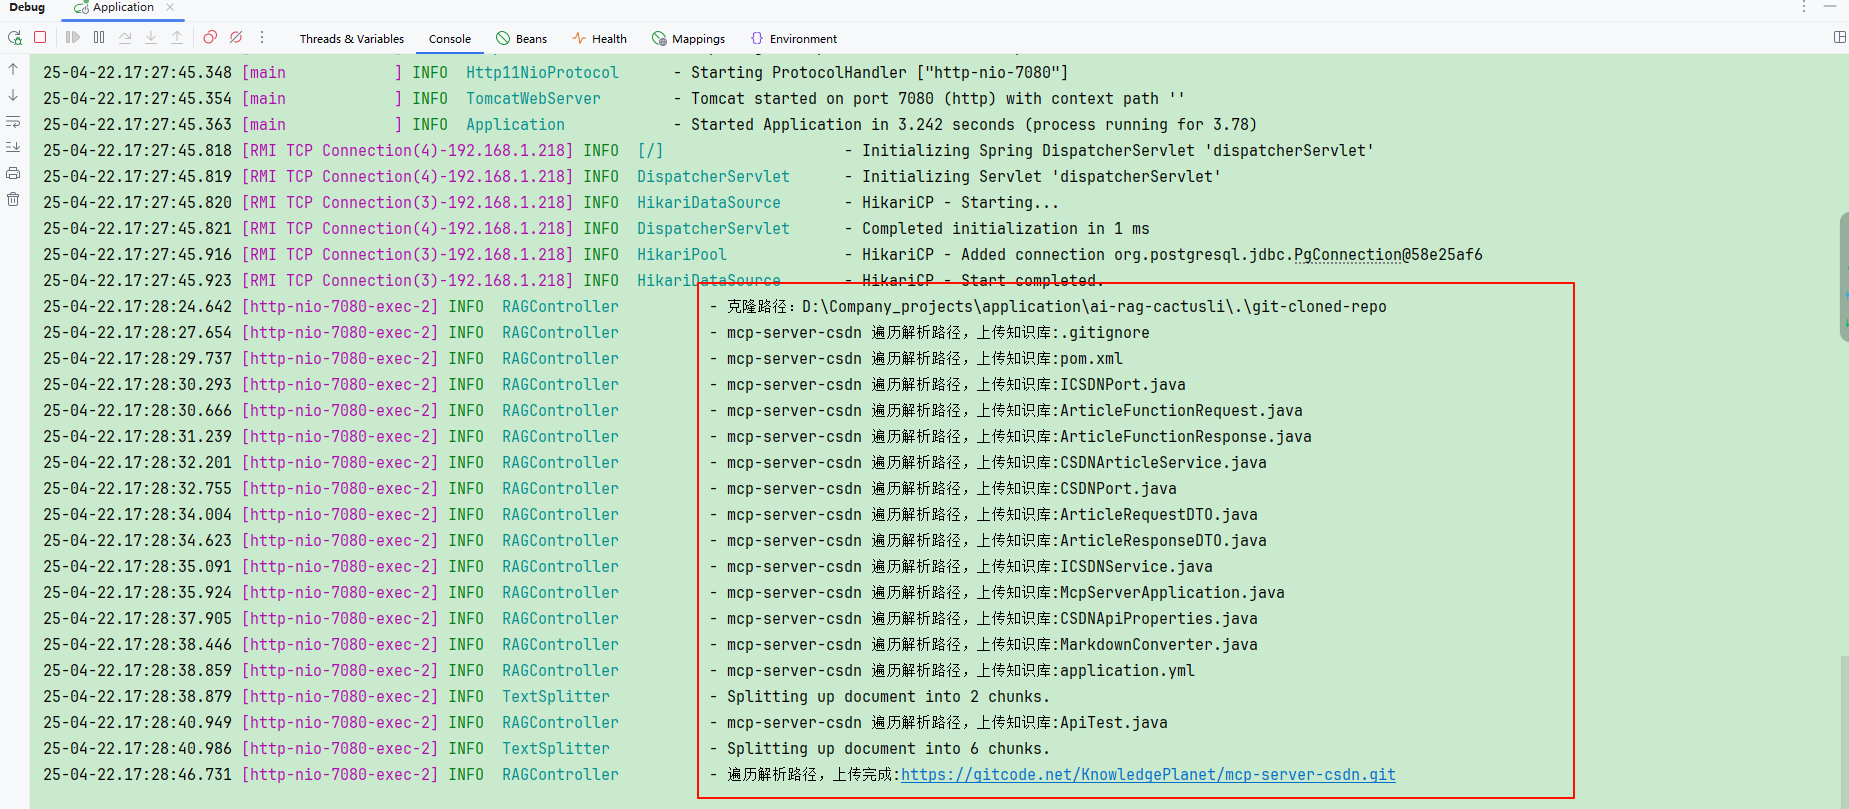The width and height of the screenshot is (1849, 809).
Task: Jump up the stack trace
Action: (x=13, y=69)
